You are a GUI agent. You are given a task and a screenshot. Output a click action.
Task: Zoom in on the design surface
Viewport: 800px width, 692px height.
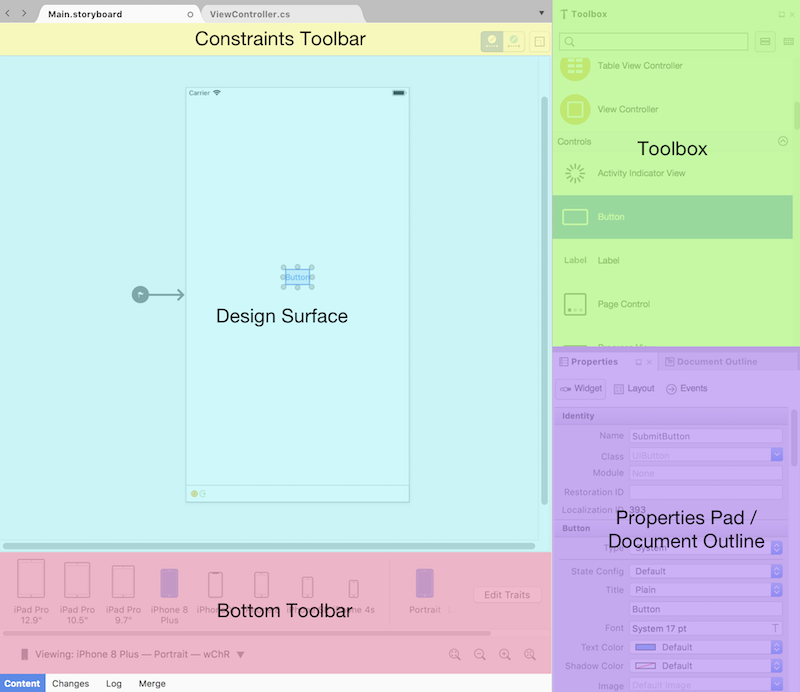tap(505, 655)
